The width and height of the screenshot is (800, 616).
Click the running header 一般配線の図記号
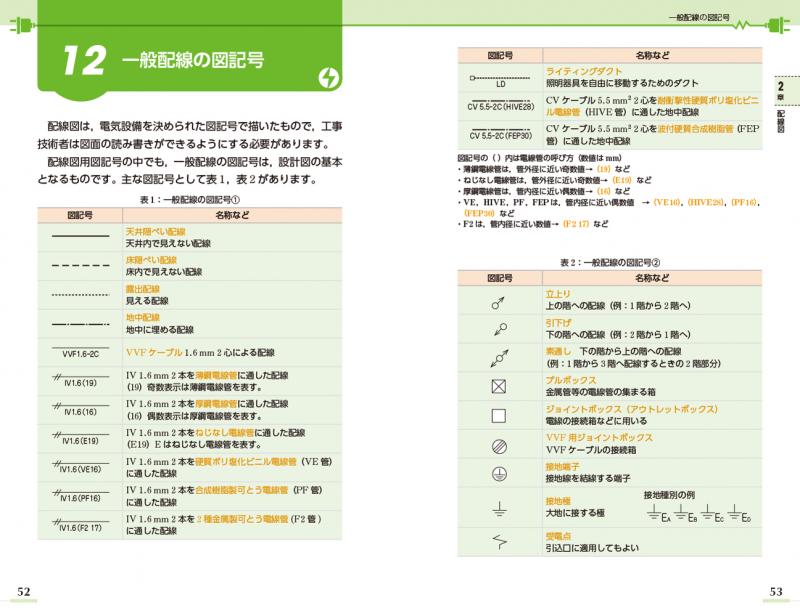[699, 17]
